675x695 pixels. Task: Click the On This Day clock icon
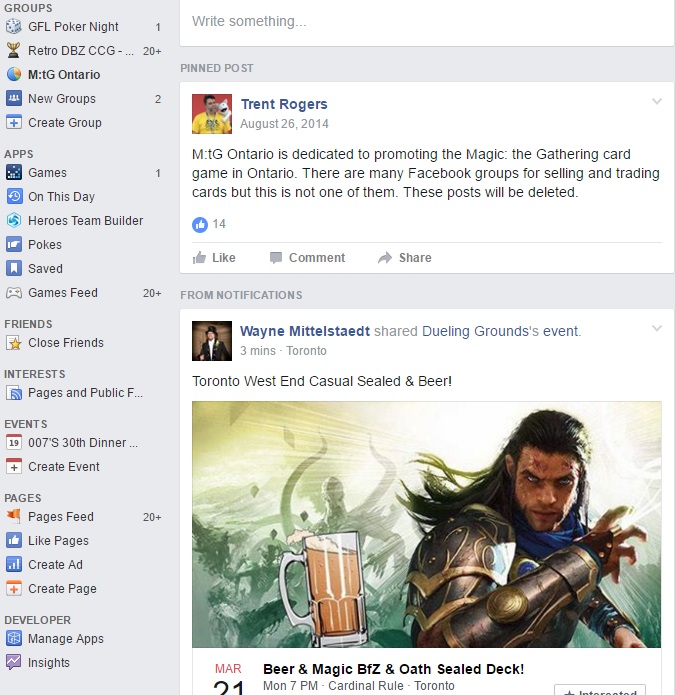click(14, 196)
